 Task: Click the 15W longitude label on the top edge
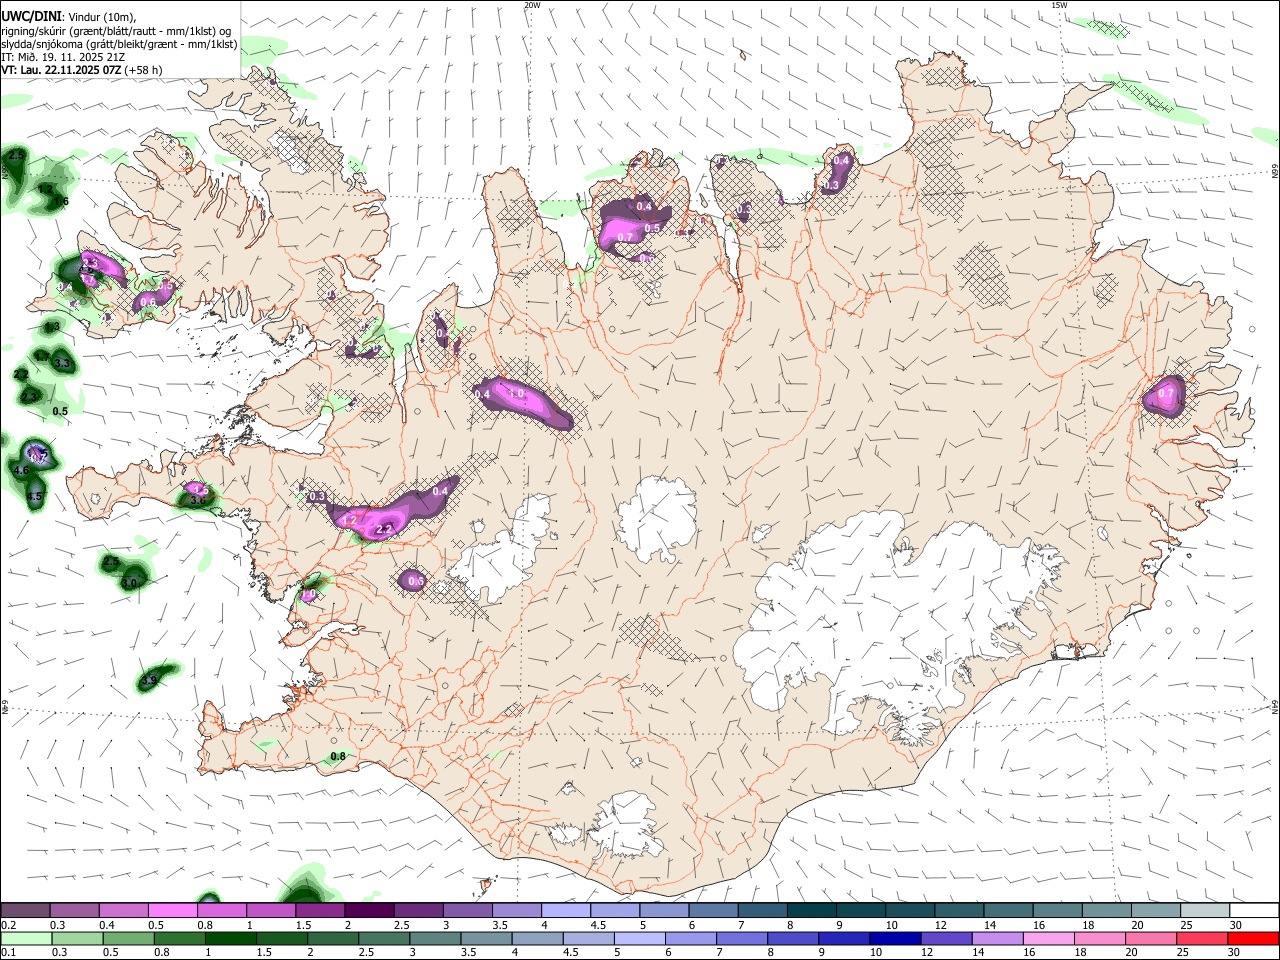[1059, 5]
